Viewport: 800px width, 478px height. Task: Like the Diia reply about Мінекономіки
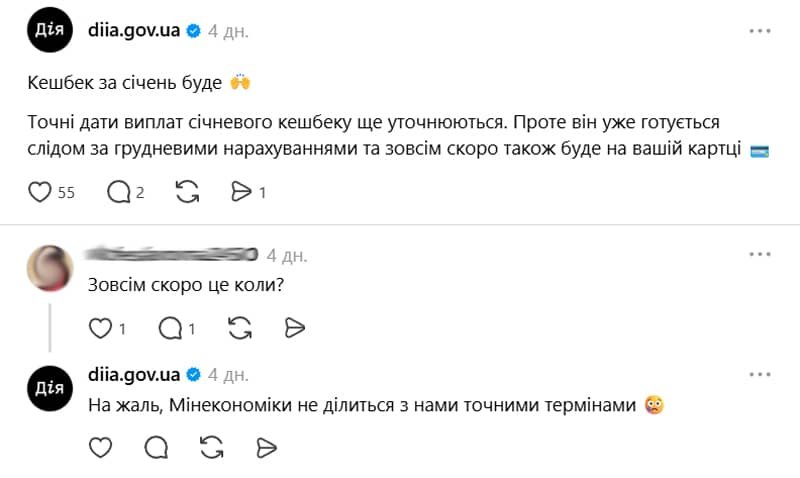click(x=101, y=447)
